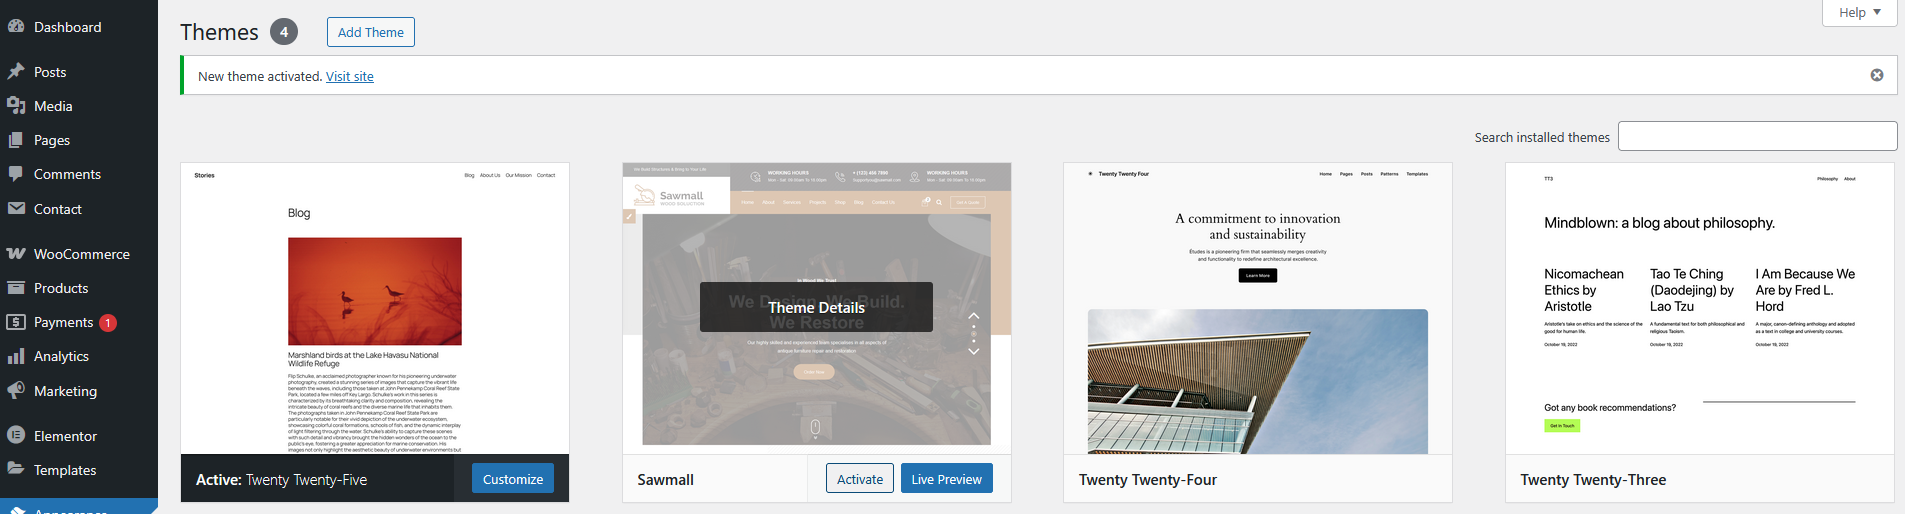Open Live Preview for Sawmall
The height and width of the screenshot is (514, 1905).
pos(946,479)
